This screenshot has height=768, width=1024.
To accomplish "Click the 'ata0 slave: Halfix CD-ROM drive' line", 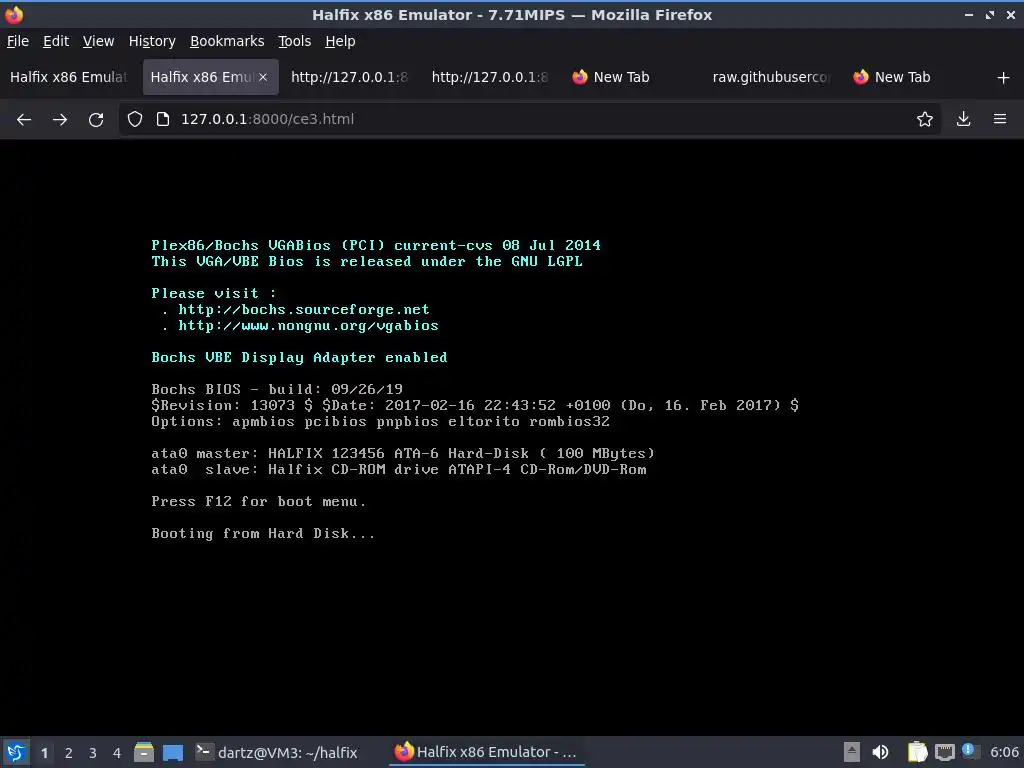I will pyautogui.click(x=398, y=470).
